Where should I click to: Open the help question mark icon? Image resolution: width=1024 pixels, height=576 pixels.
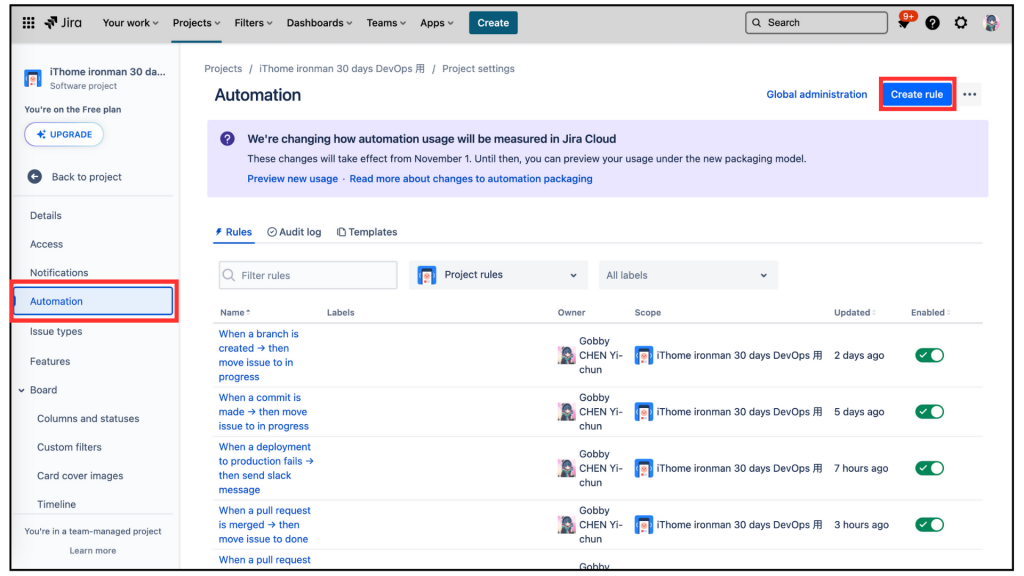(932, 23)
